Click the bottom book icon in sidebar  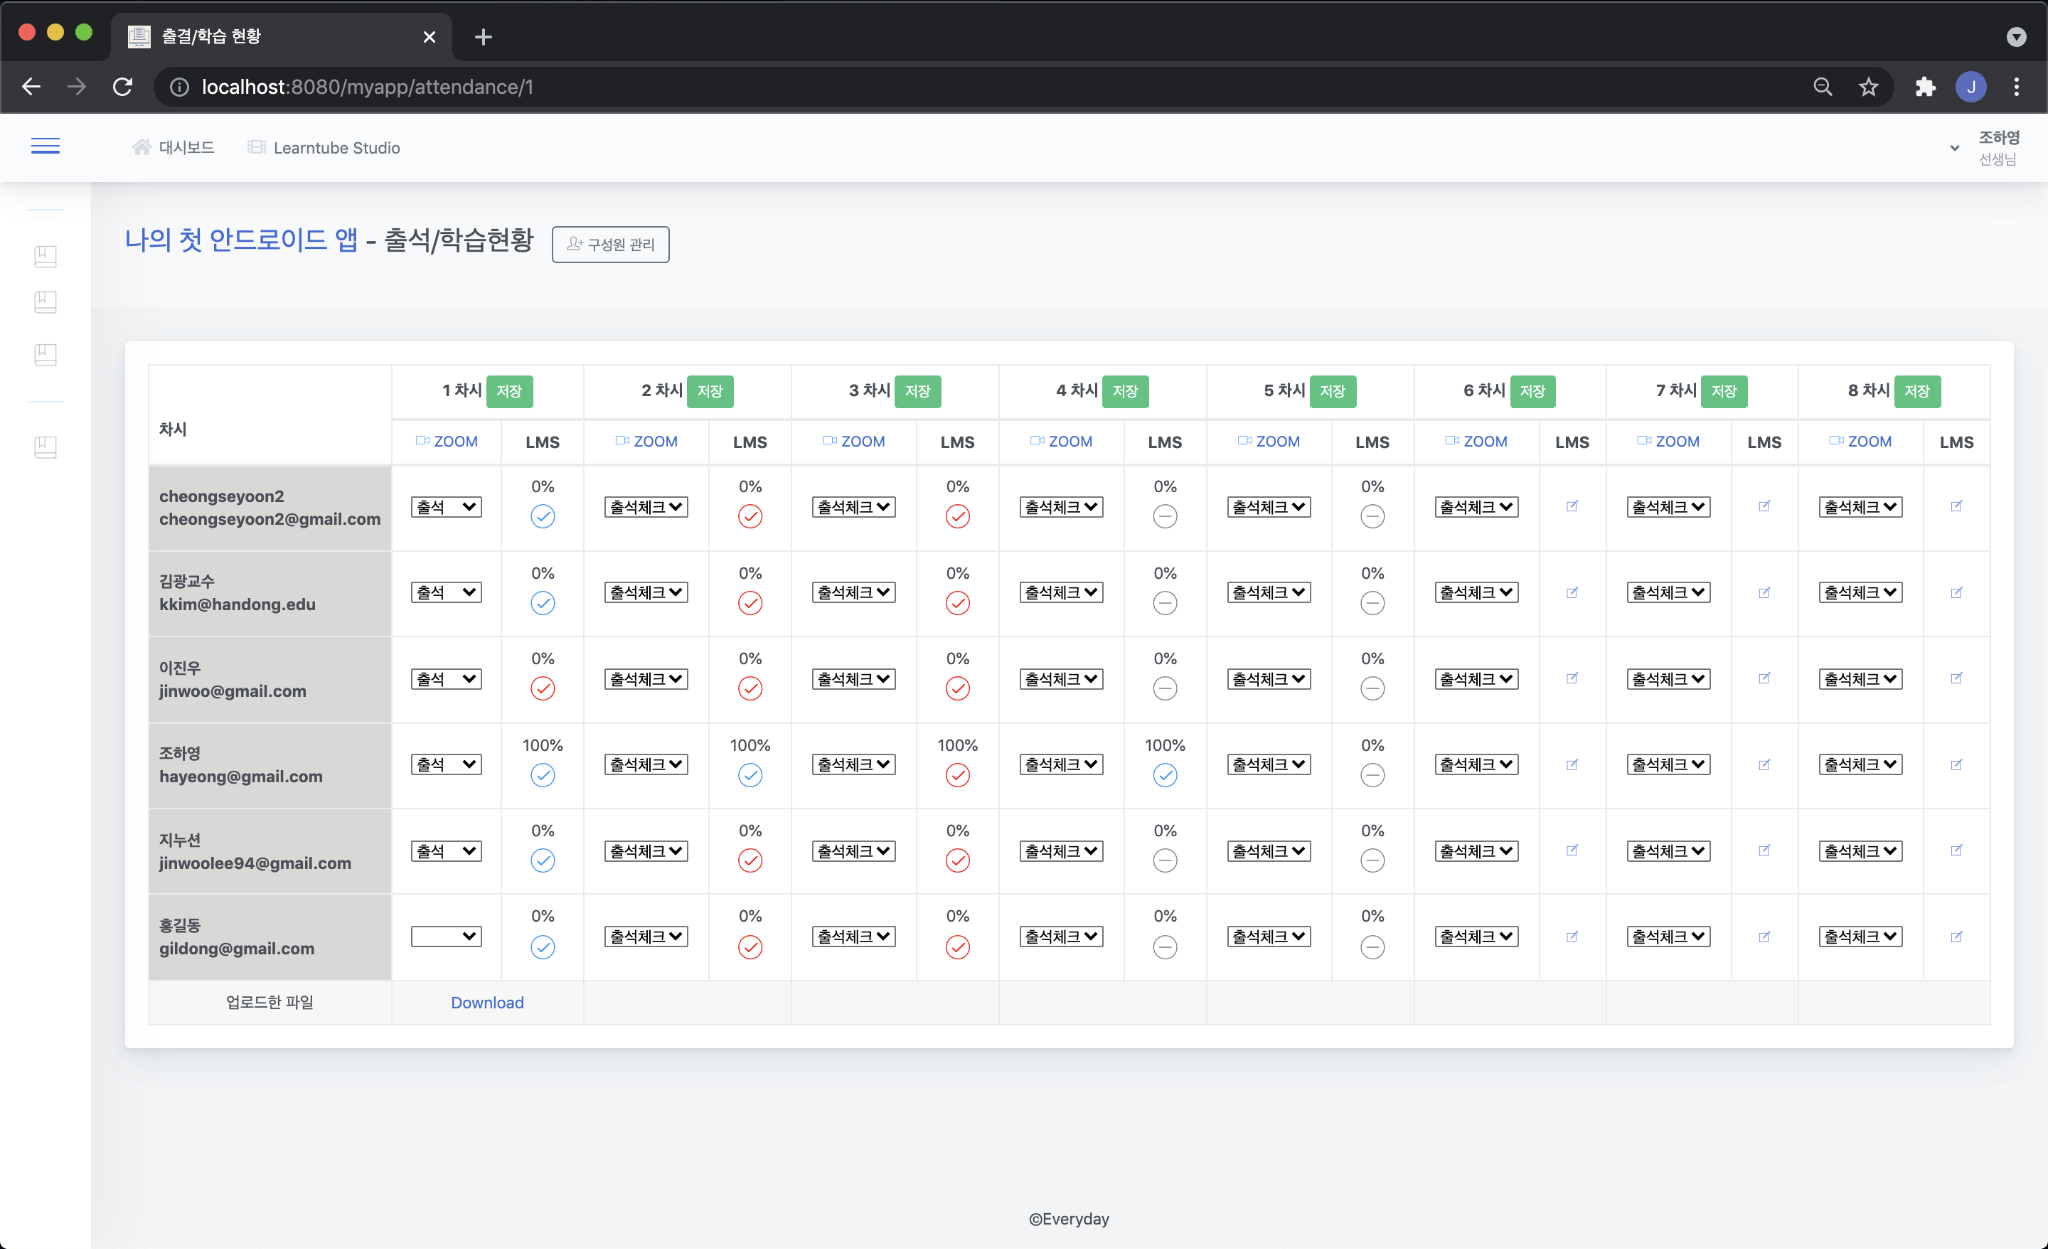click(45, 447)
